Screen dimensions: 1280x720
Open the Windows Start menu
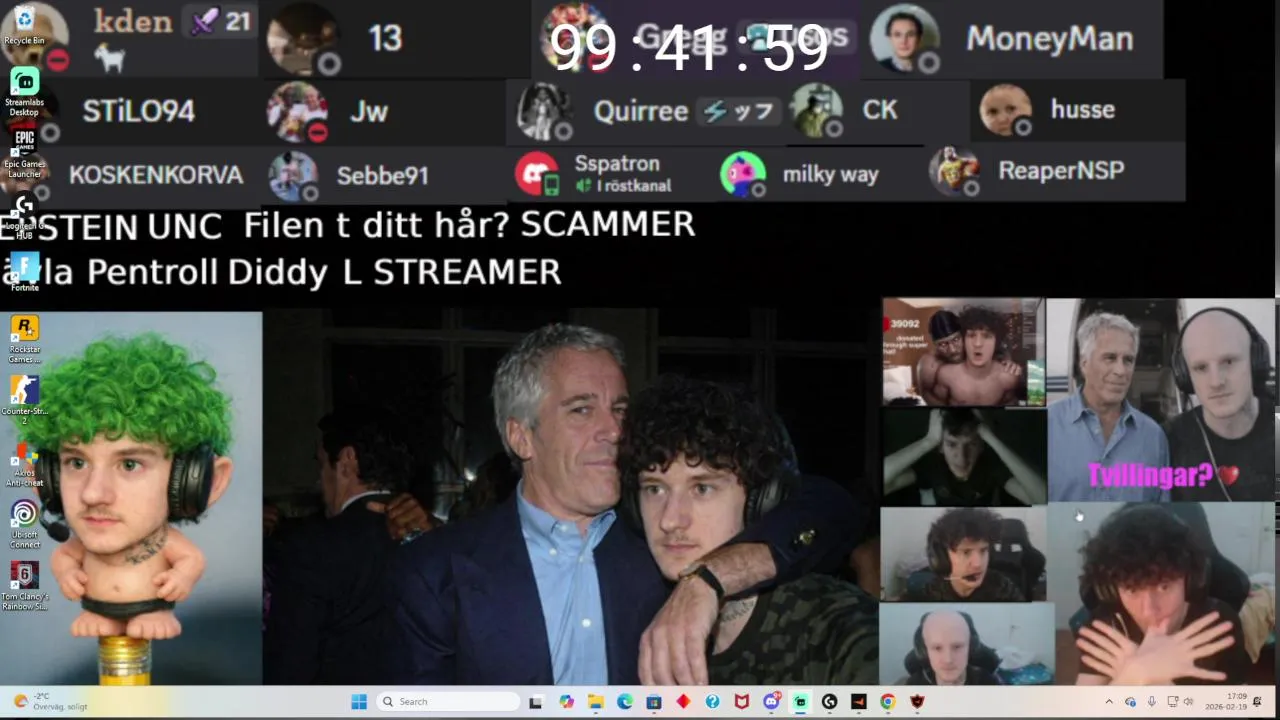pyautogui.click(x=359, y=702)
